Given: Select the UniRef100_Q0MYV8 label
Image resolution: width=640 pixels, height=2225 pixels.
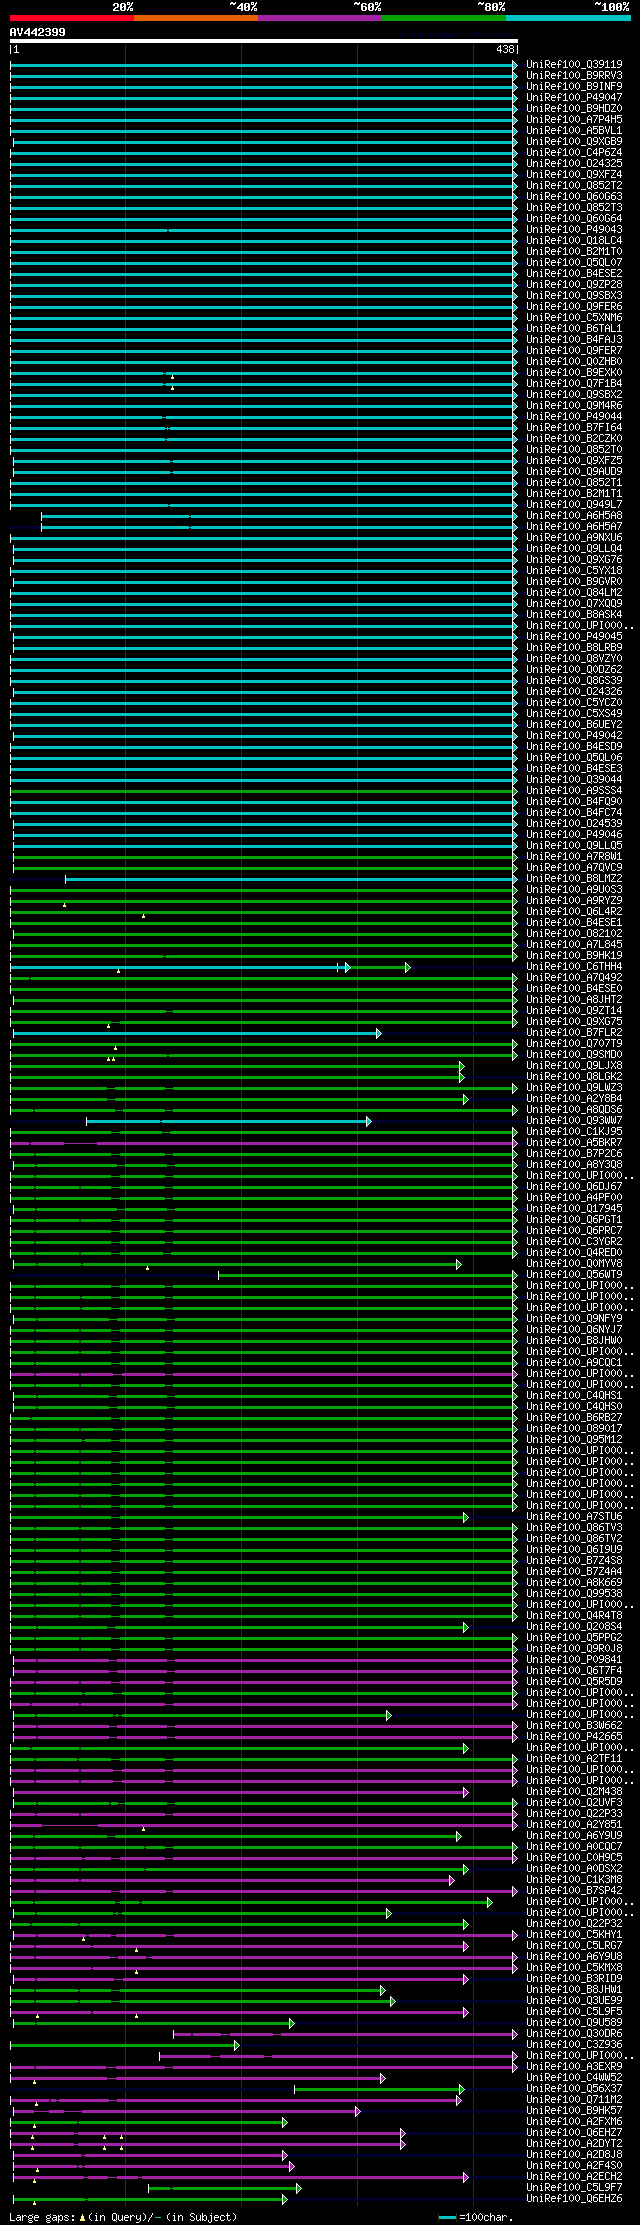Looking at the screenshot, I should point(574,1264).
